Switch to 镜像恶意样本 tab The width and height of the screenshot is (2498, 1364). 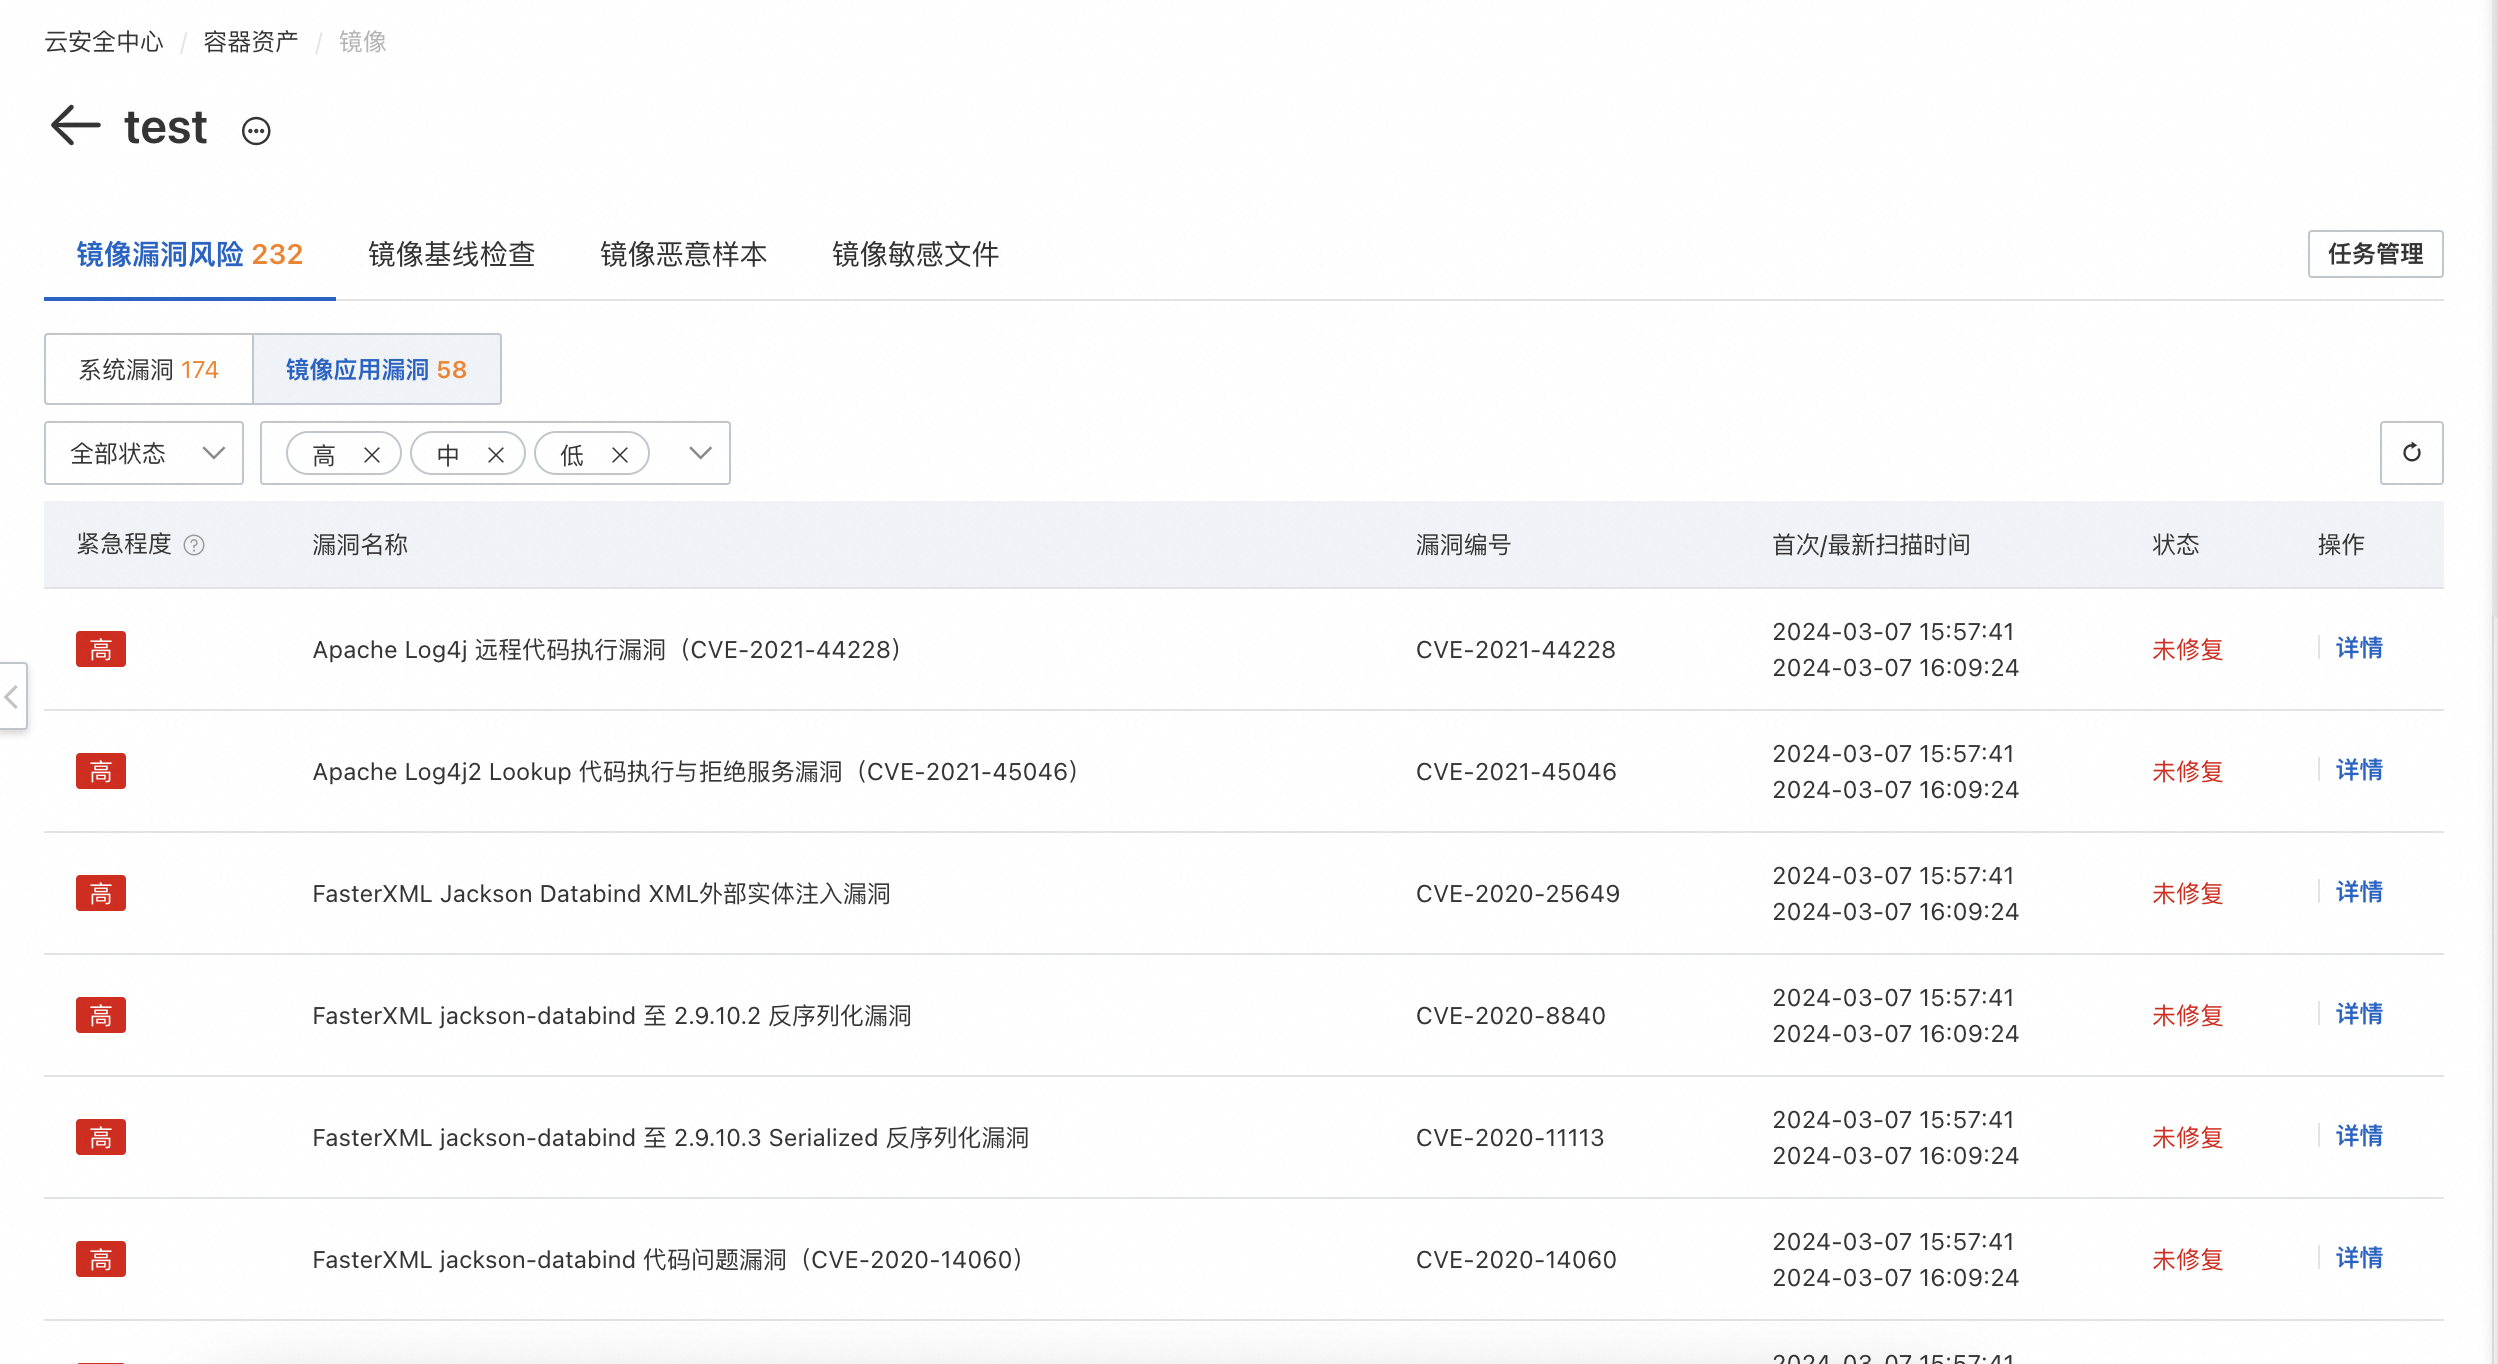pyautogui.click(x=683, y=254)
